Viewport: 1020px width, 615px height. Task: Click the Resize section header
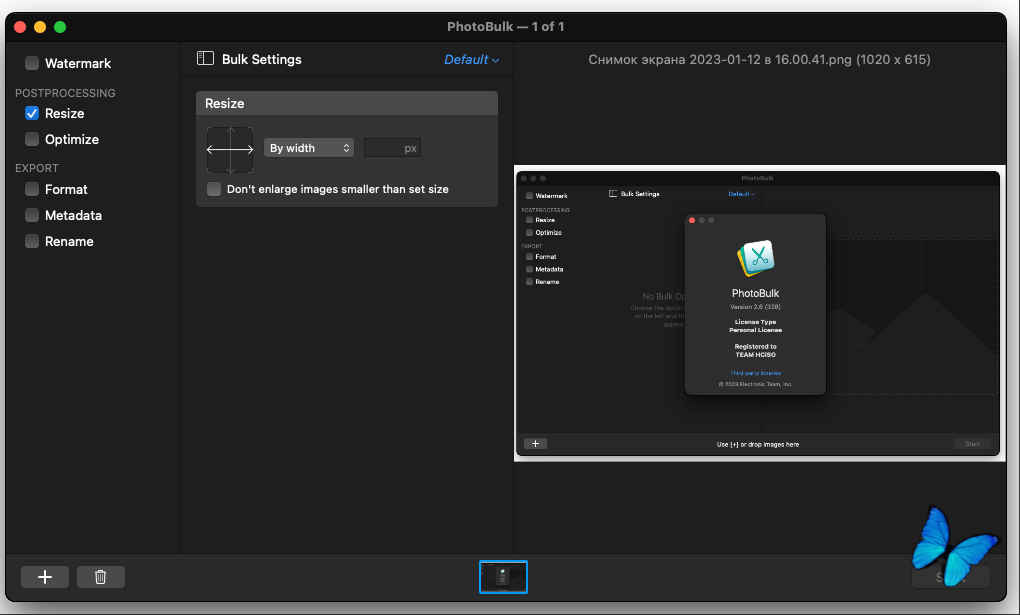tap(347, 103)
